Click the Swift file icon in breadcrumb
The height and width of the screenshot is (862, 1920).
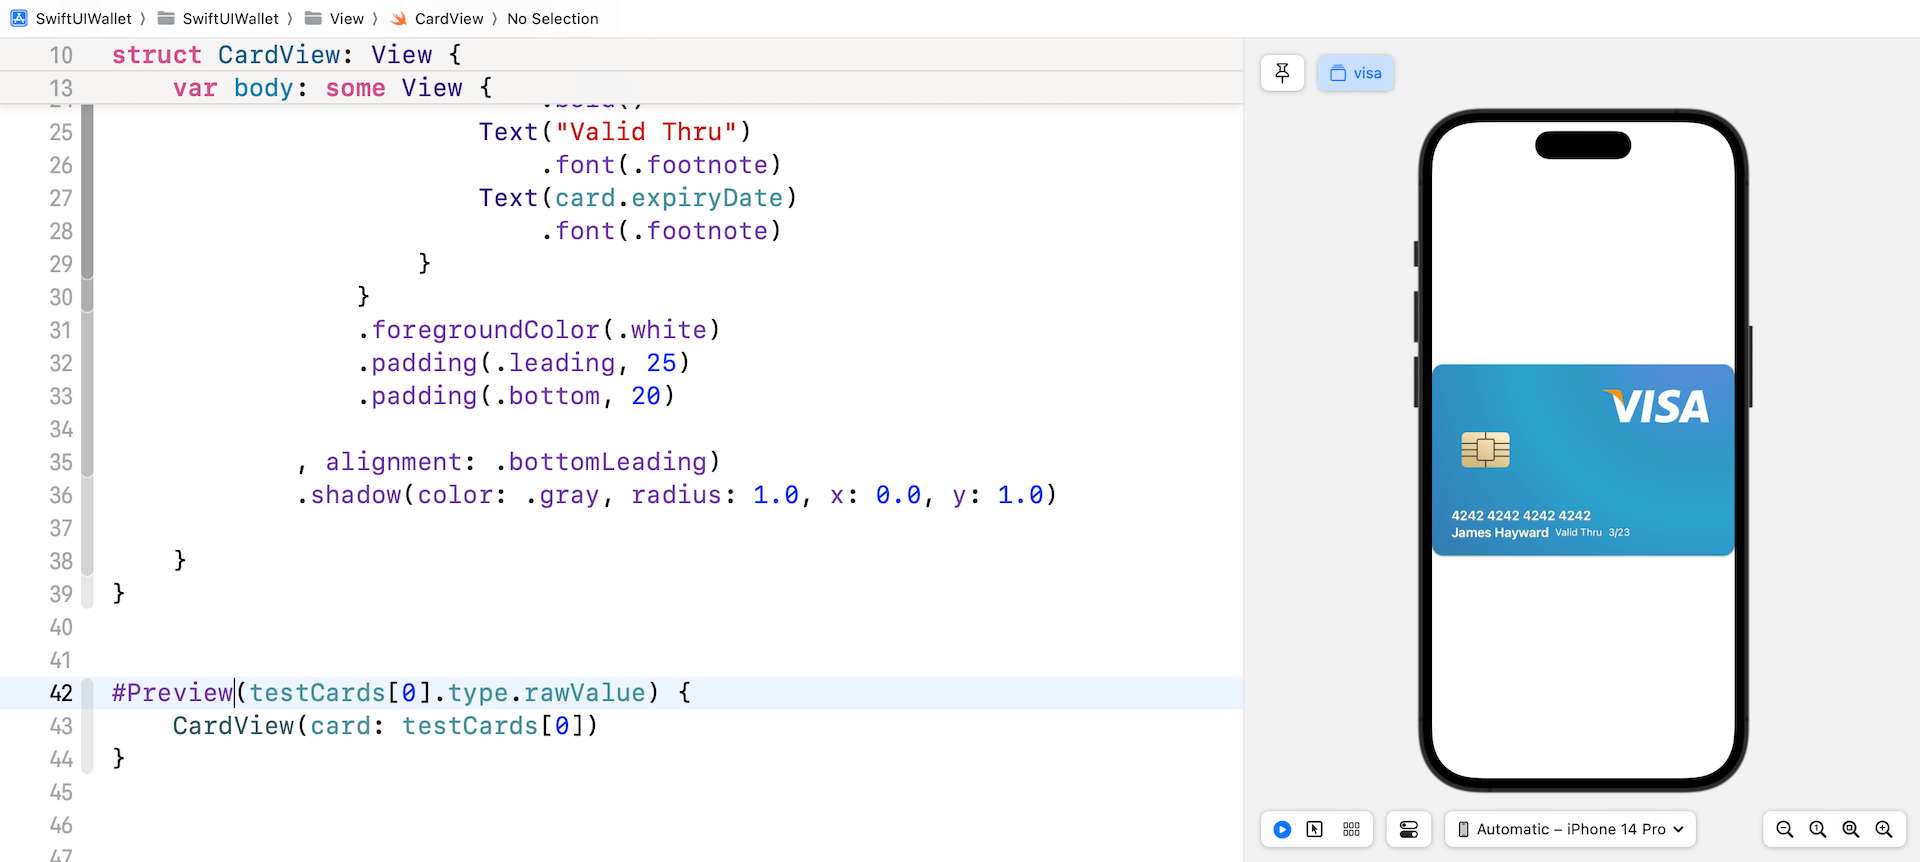pos(399,18)
